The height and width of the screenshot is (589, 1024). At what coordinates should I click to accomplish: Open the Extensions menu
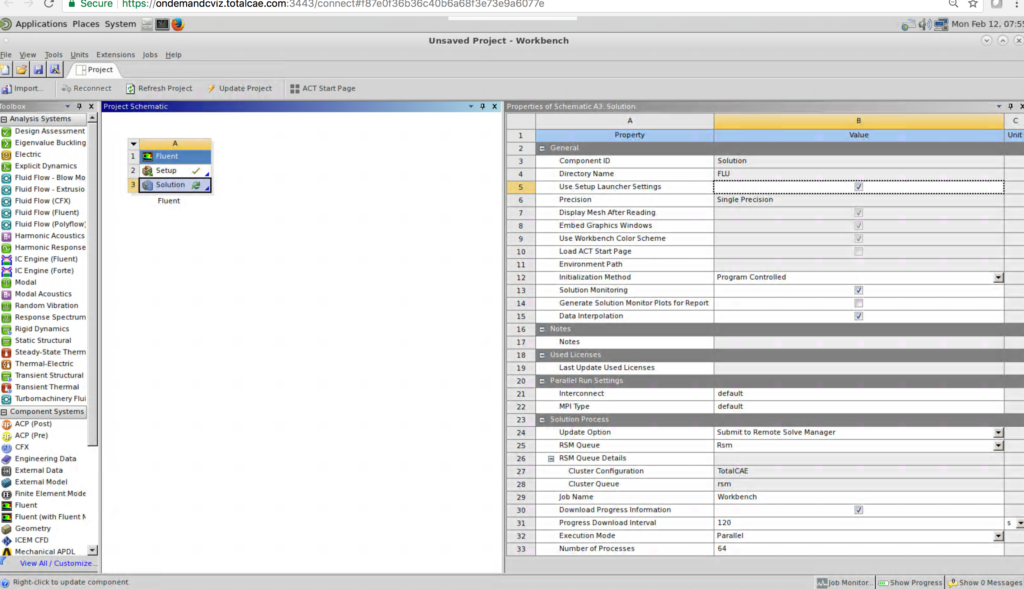tap(115, 54)
